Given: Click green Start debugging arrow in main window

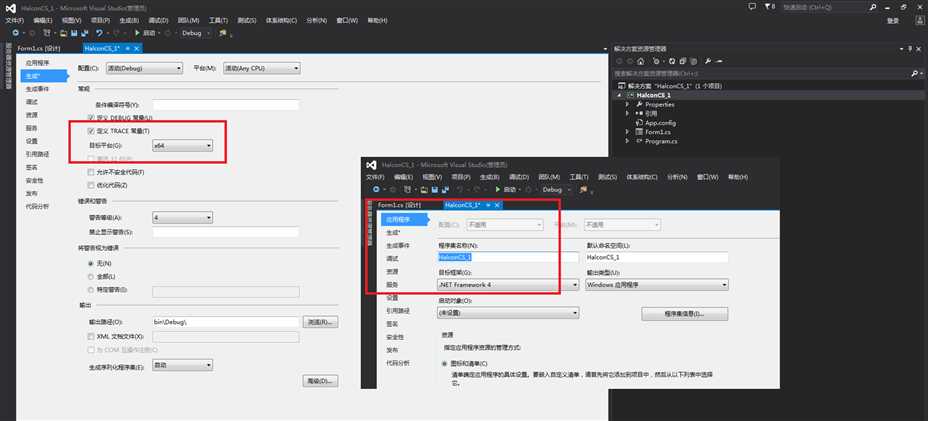Looking at the screenshot, I should point(137,33).
